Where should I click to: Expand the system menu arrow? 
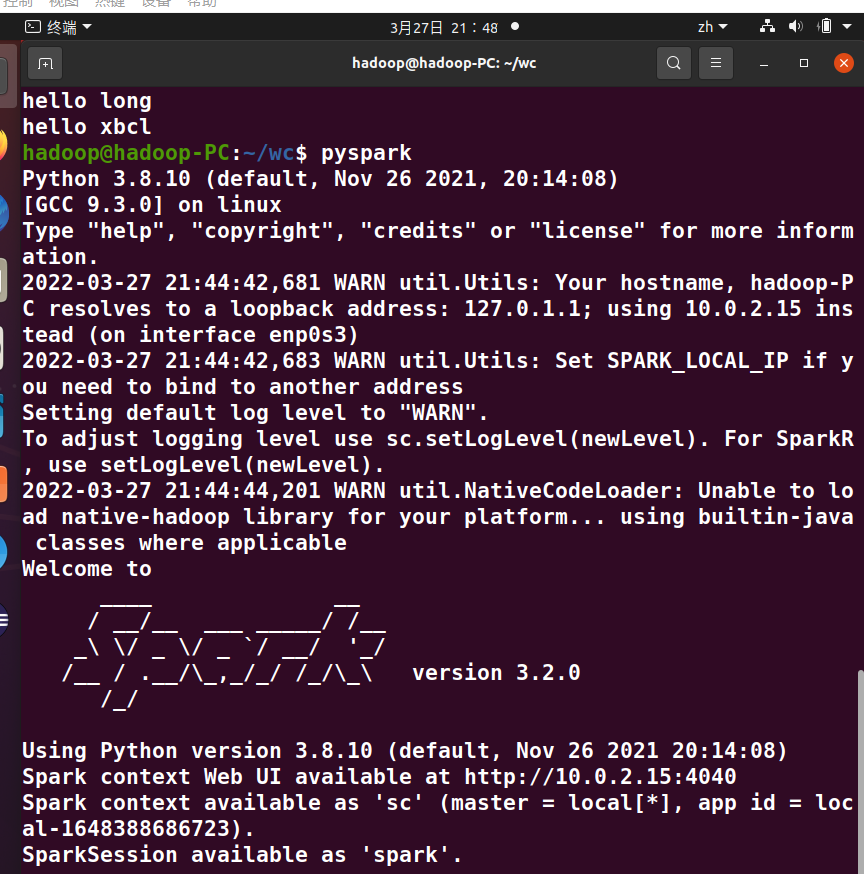pos(847,26)
